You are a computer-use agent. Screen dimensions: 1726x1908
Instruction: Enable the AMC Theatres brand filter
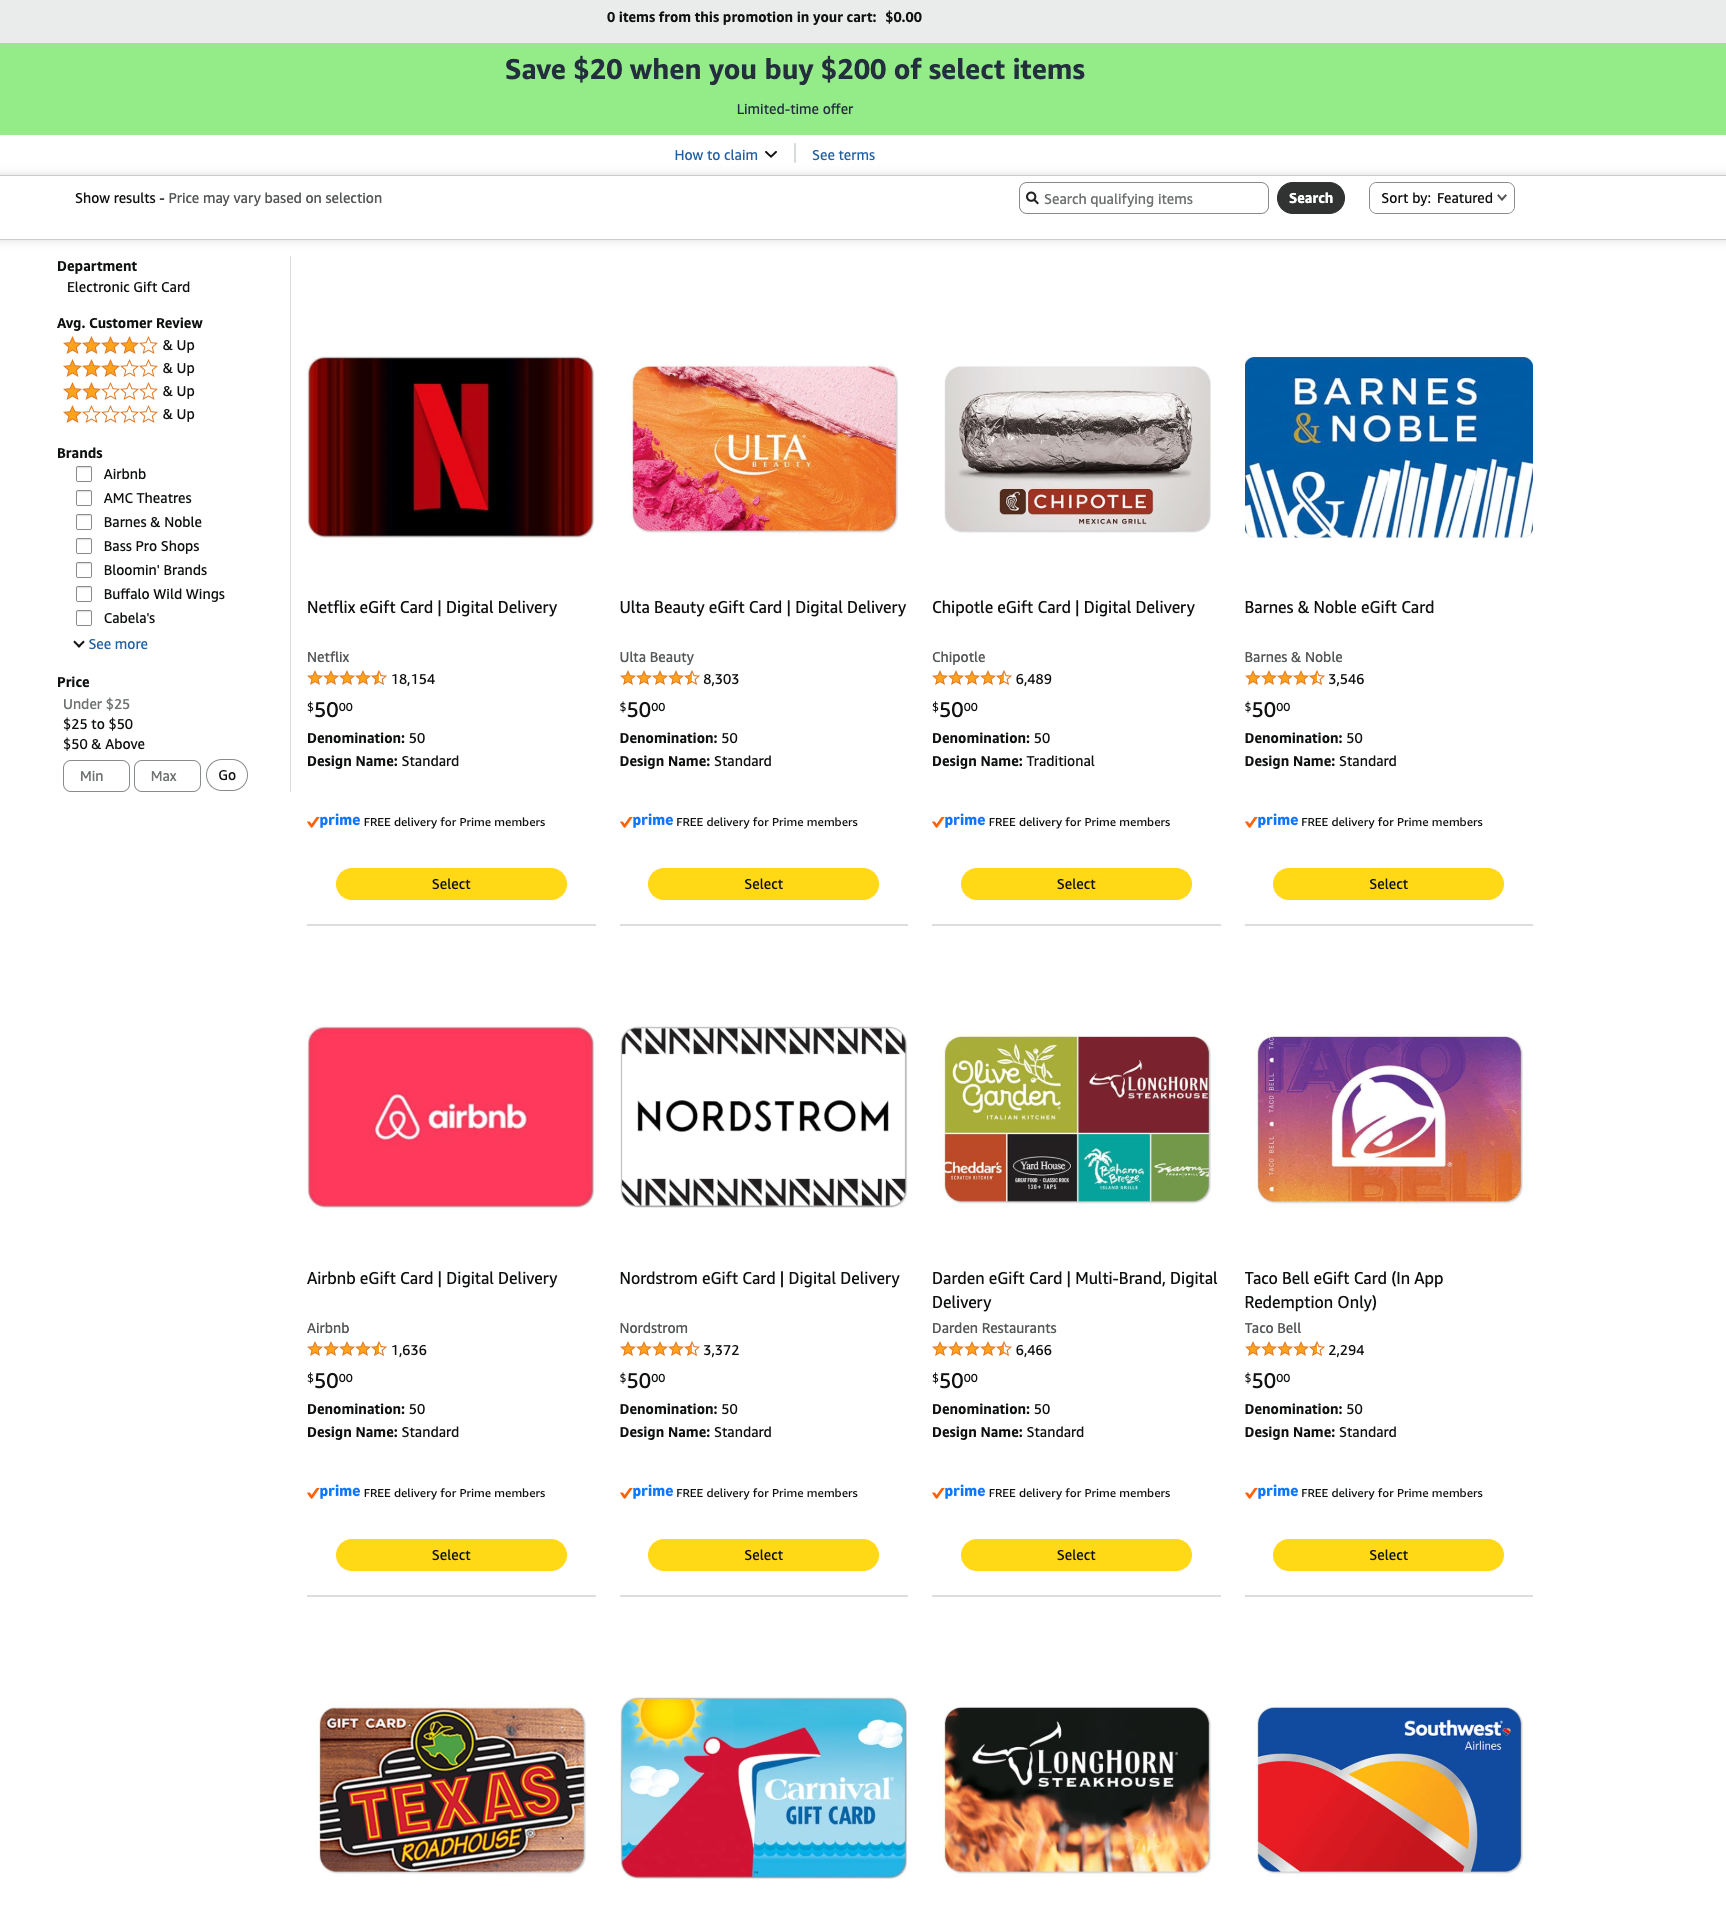coord(84,498)
